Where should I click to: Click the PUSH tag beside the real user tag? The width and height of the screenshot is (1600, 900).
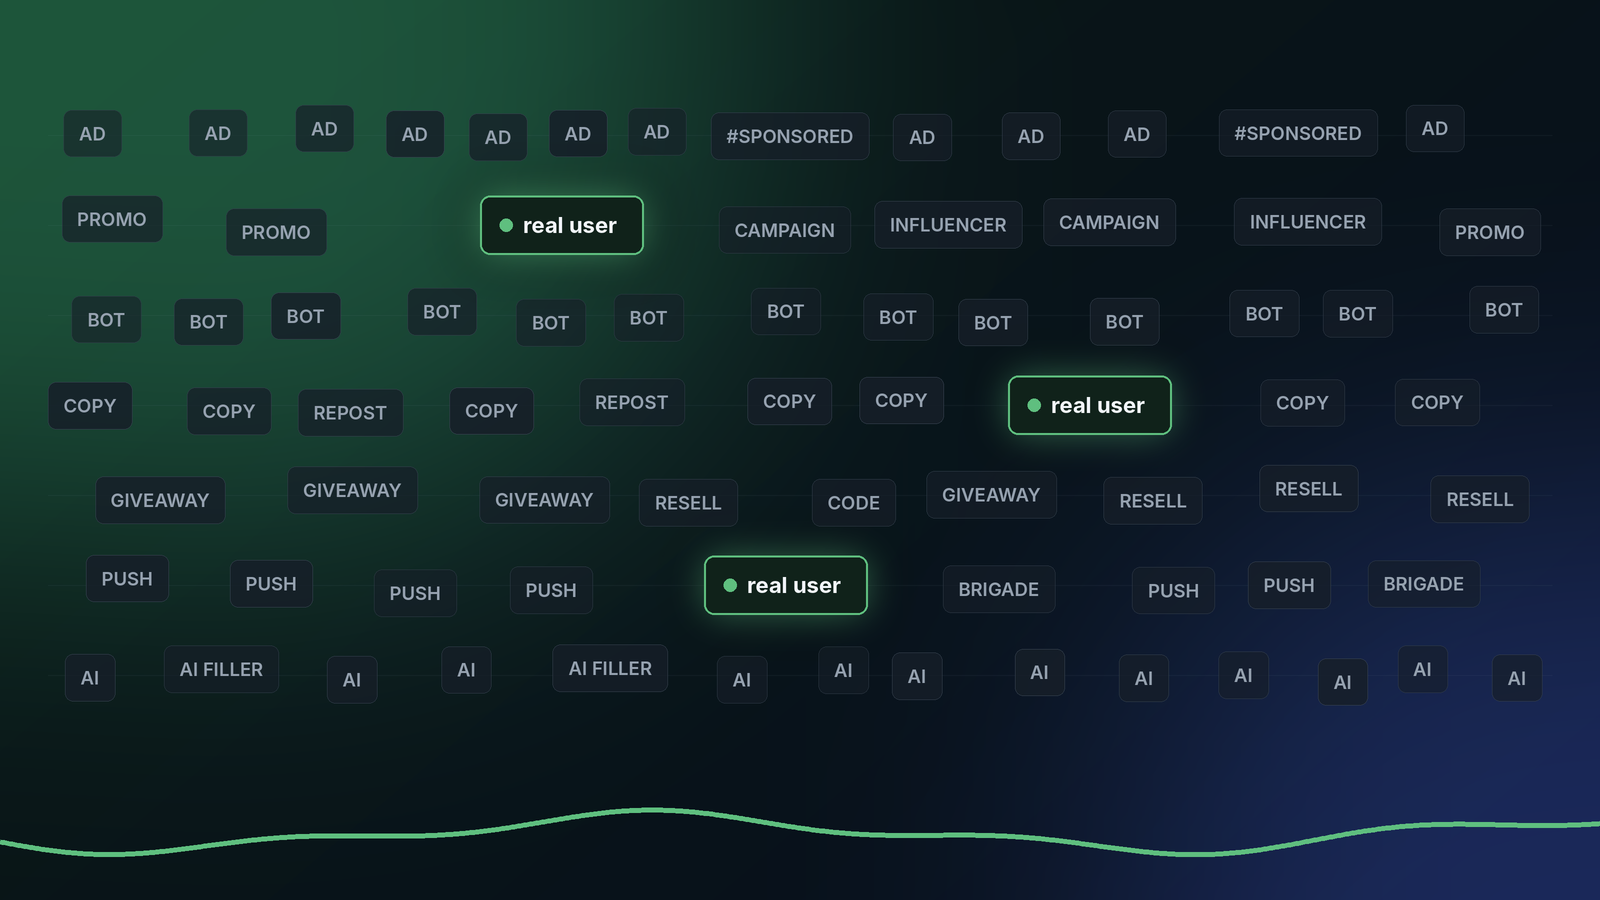(551, 590)
